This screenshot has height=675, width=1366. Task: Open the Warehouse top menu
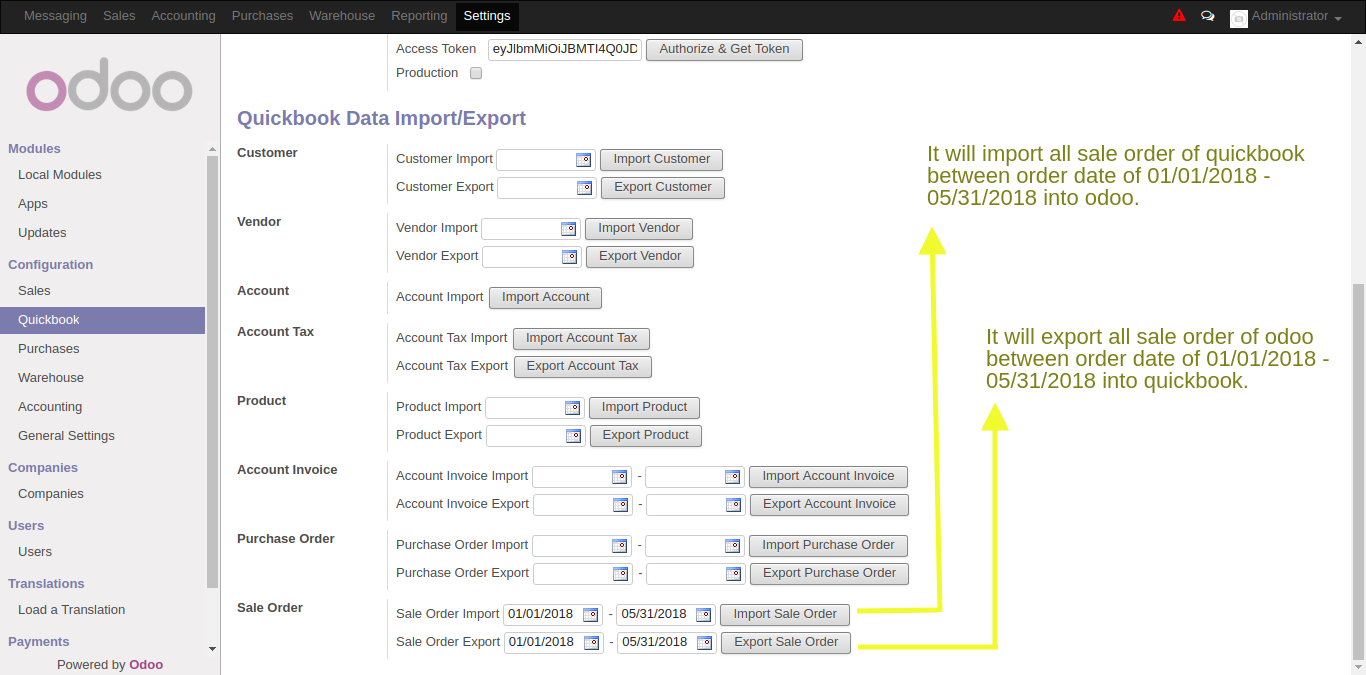tap(342, 16)
